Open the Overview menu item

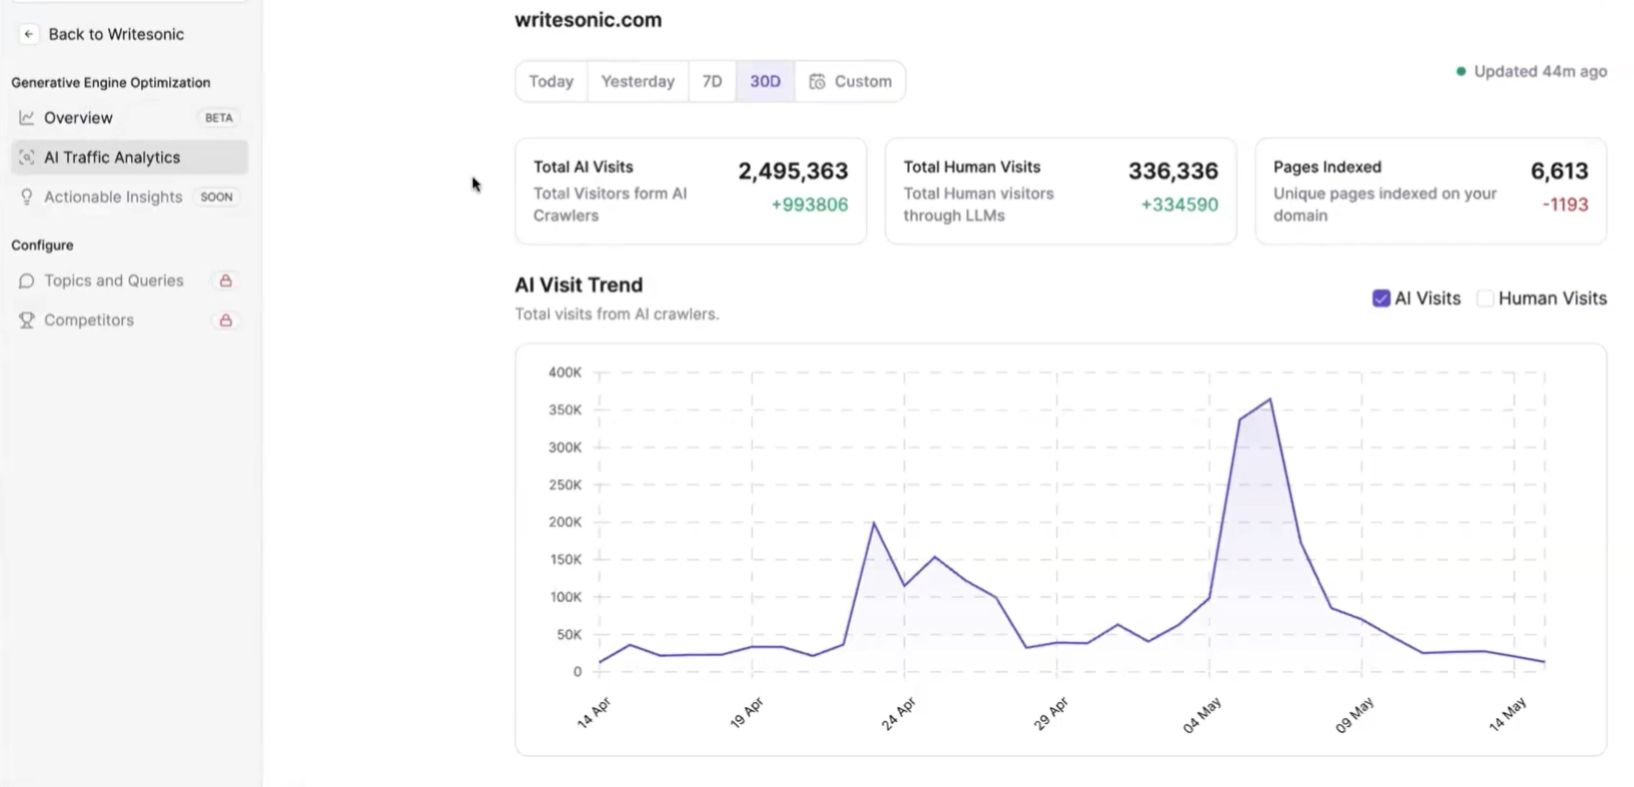tap(78, 118)
